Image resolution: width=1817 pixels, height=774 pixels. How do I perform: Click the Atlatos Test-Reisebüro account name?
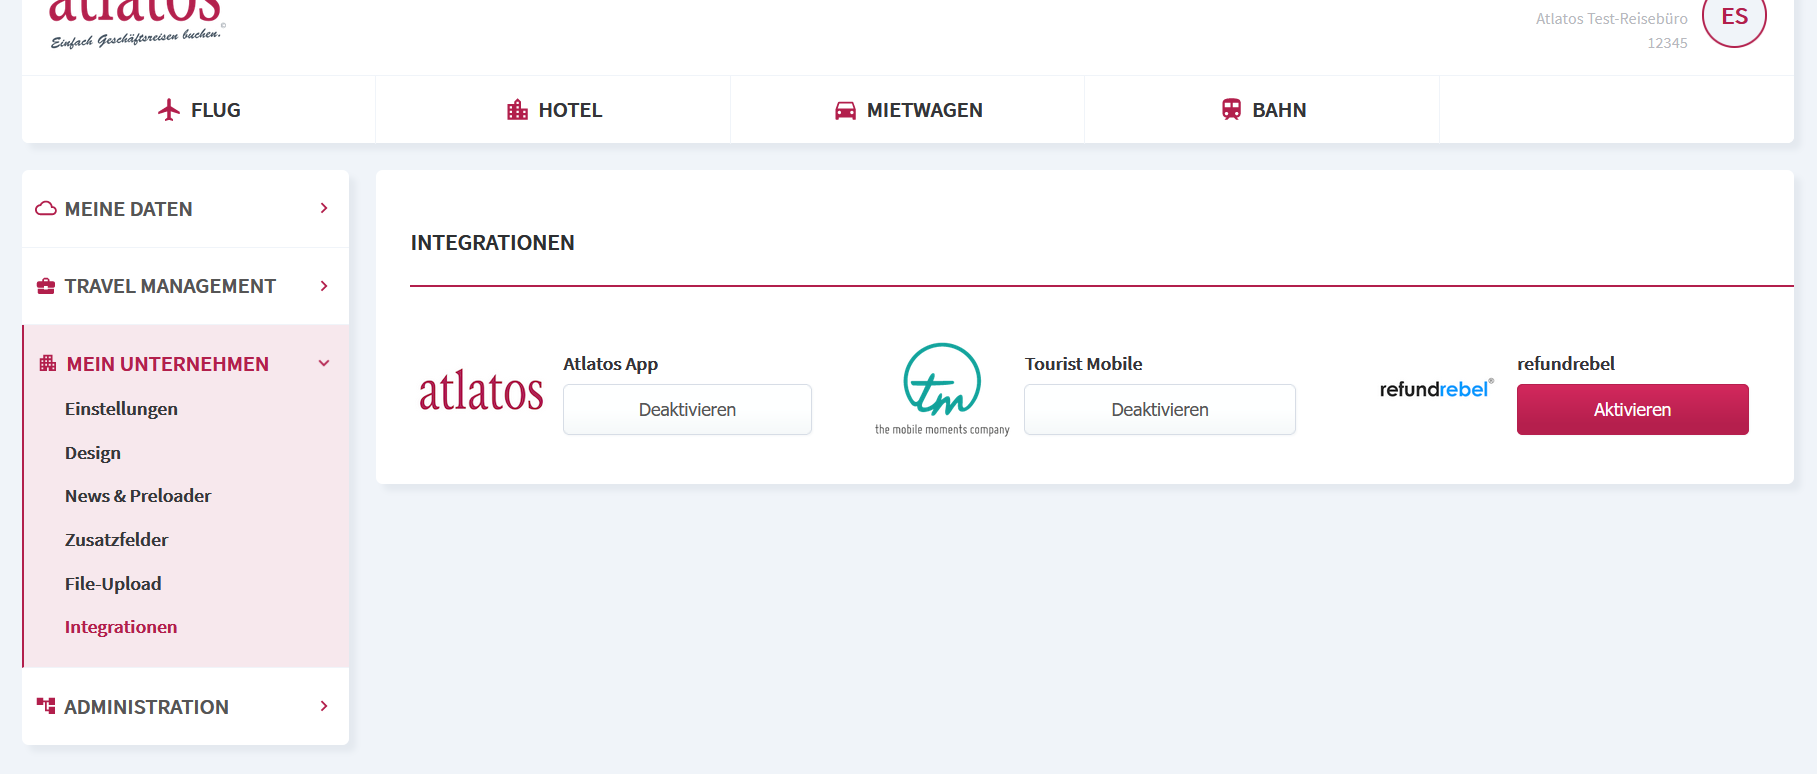click(1611, 19)
